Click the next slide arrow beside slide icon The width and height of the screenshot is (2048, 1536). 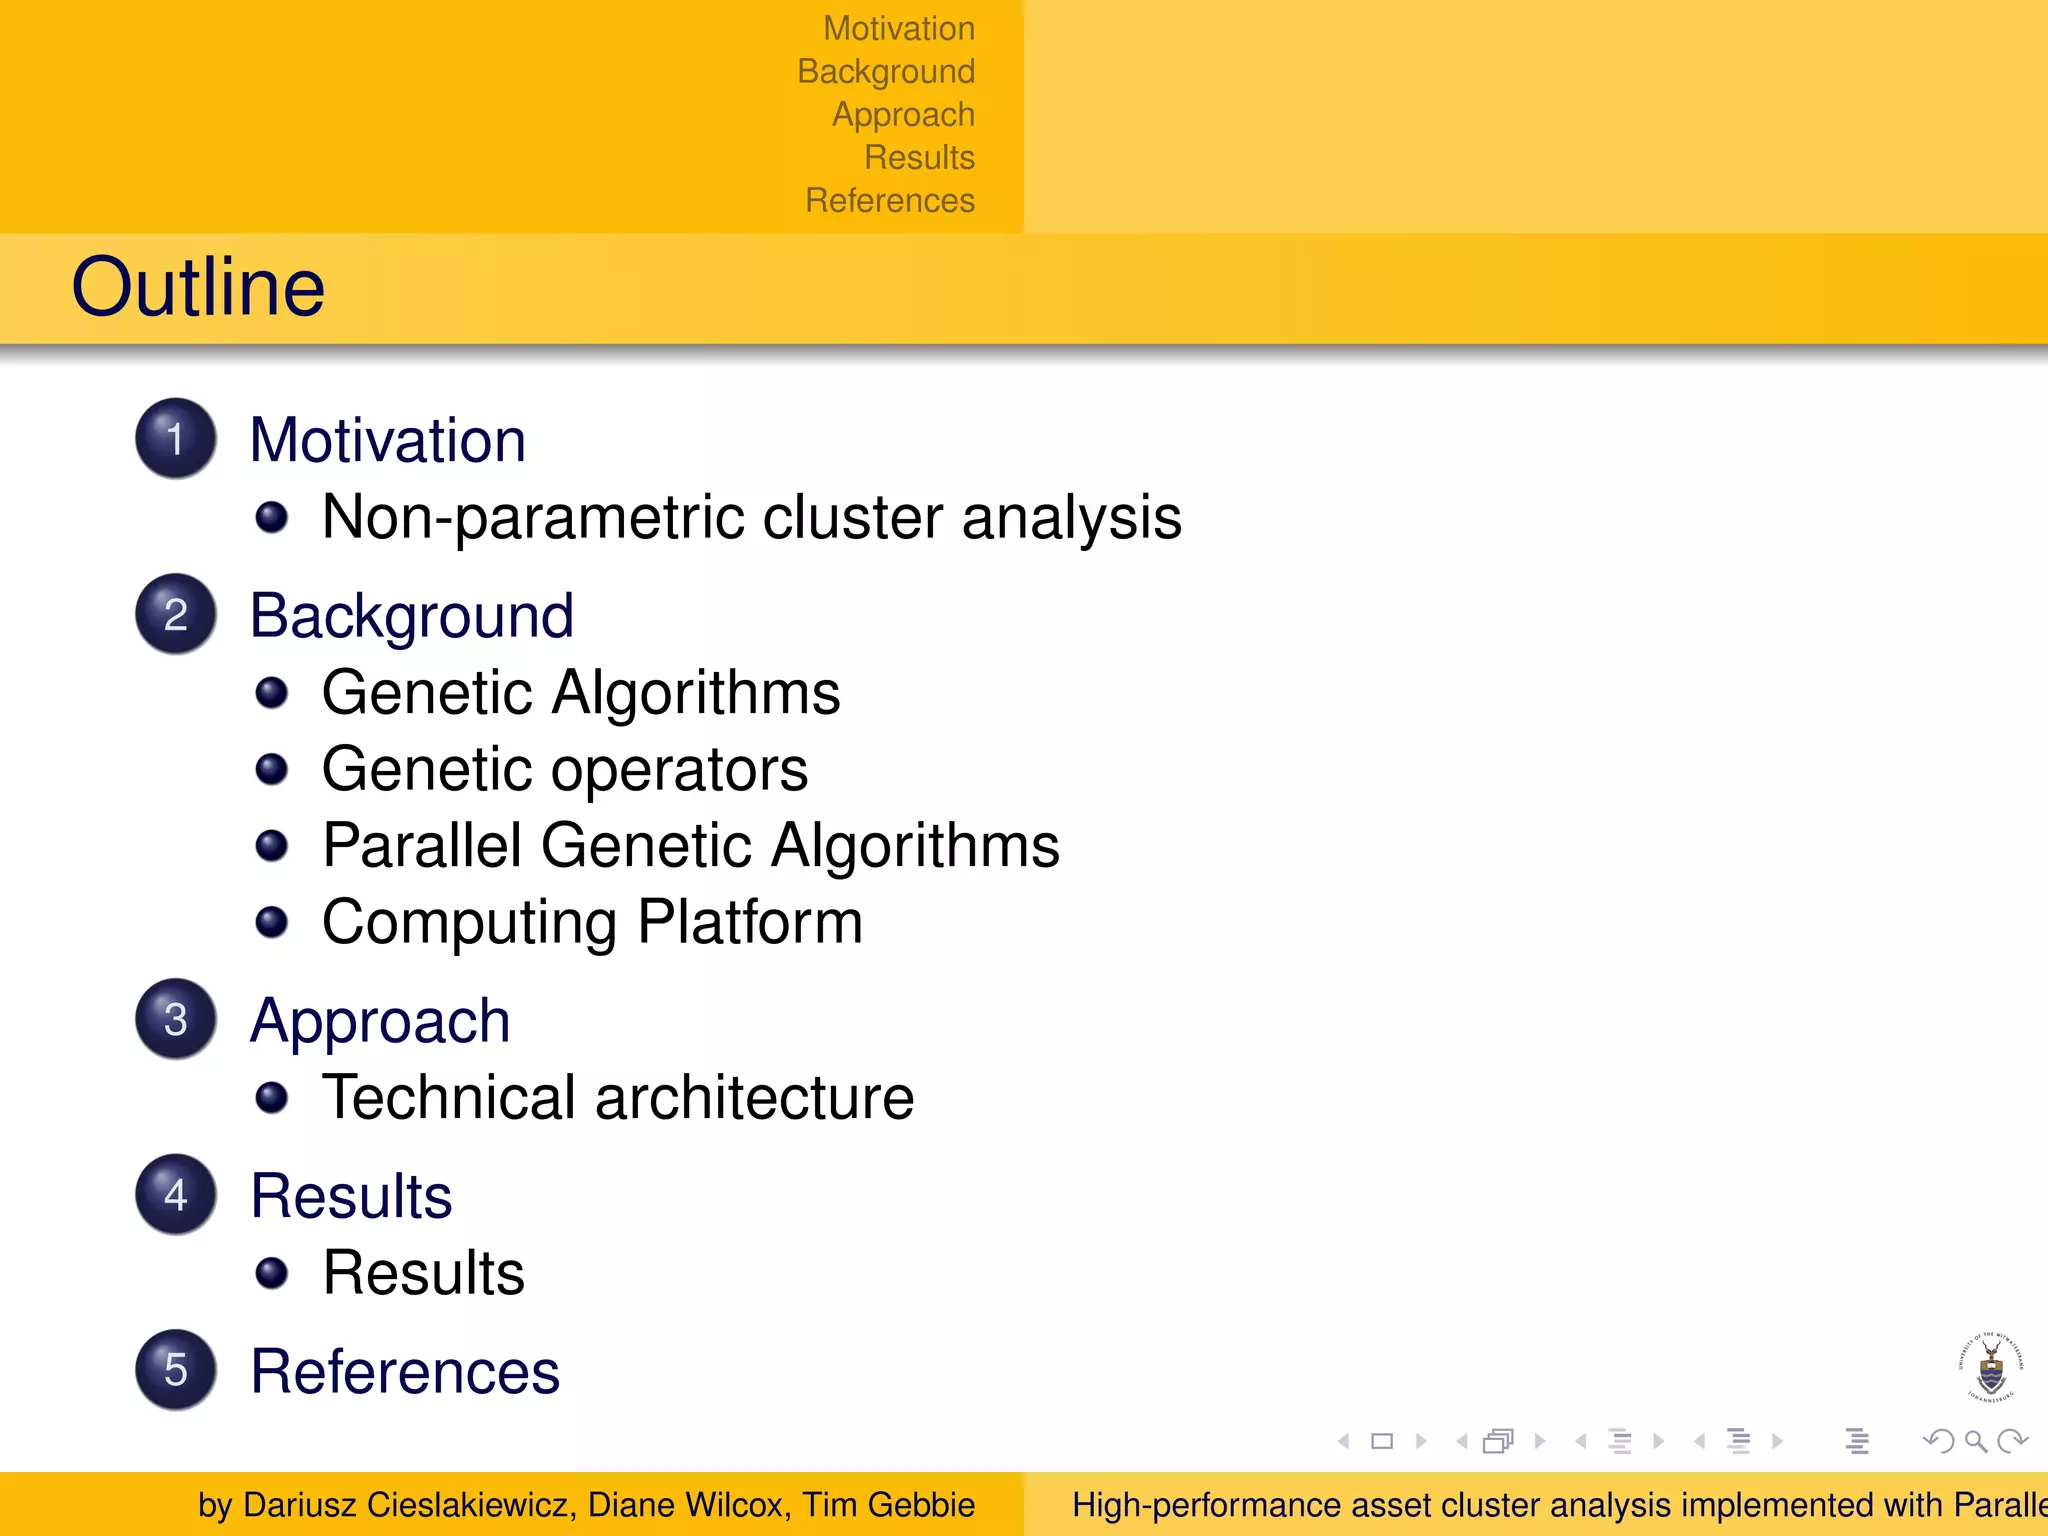(1421, 1441)
